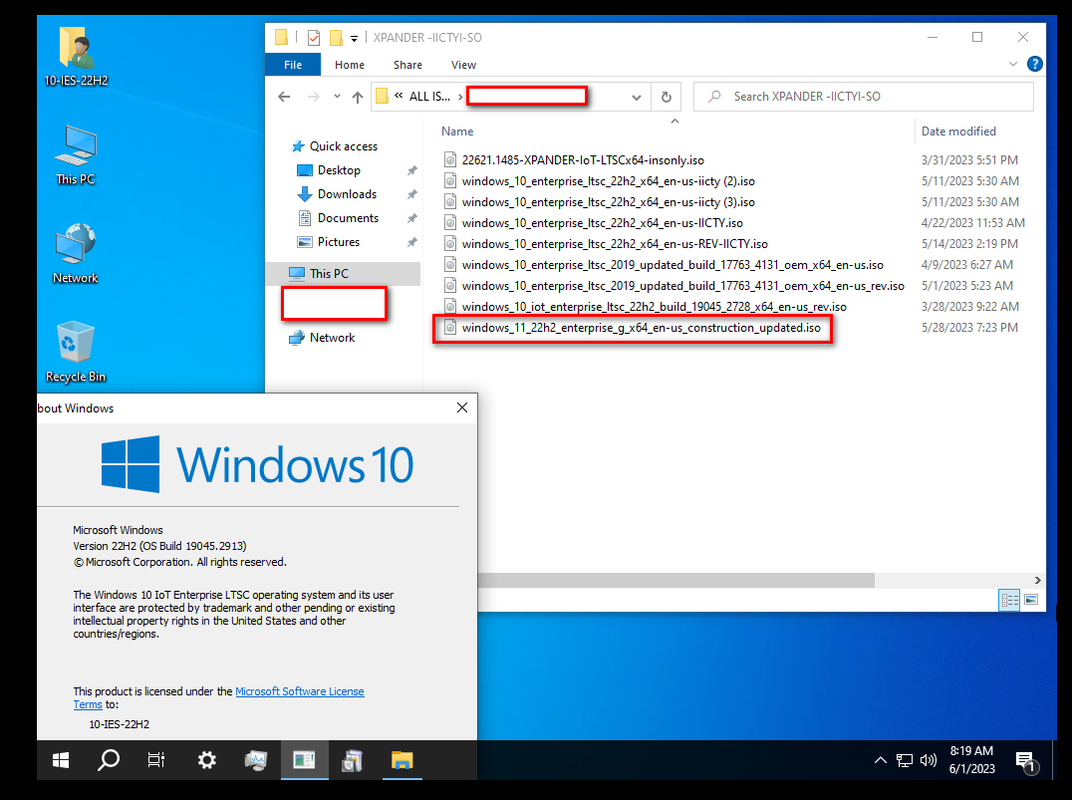This screenshot has width=1072, height=800.
Task: Open the View ribbon tab
Action: click(x=463, y=65)
